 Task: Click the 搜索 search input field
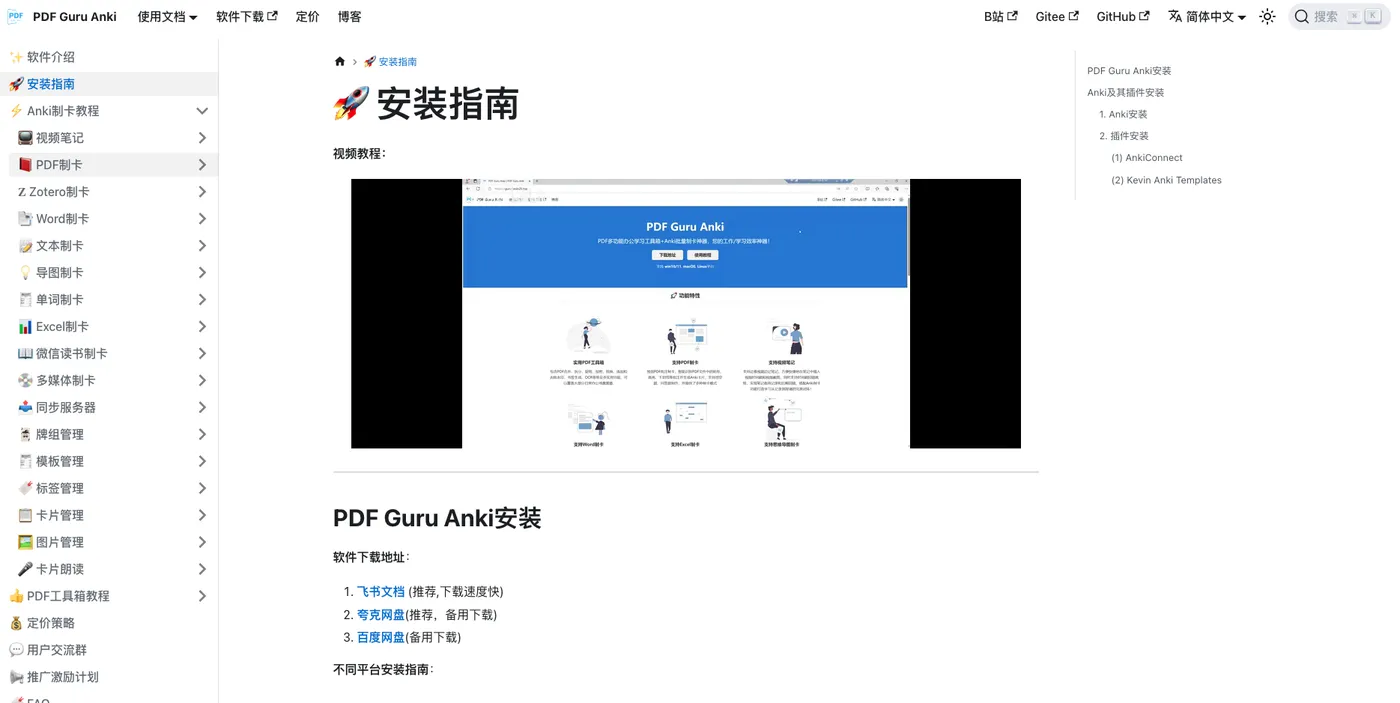pos(1340,16)
